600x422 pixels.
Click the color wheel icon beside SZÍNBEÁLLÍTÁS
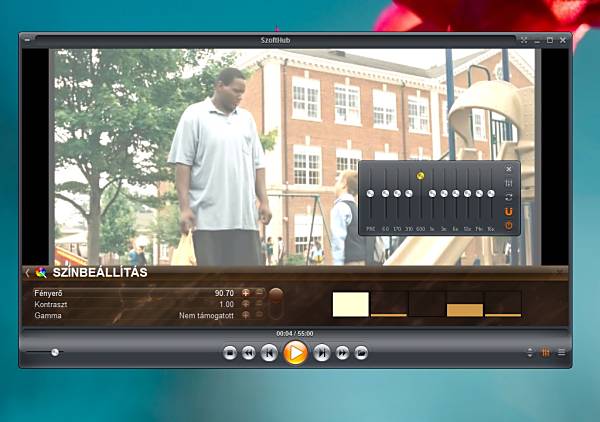(41, 272)
